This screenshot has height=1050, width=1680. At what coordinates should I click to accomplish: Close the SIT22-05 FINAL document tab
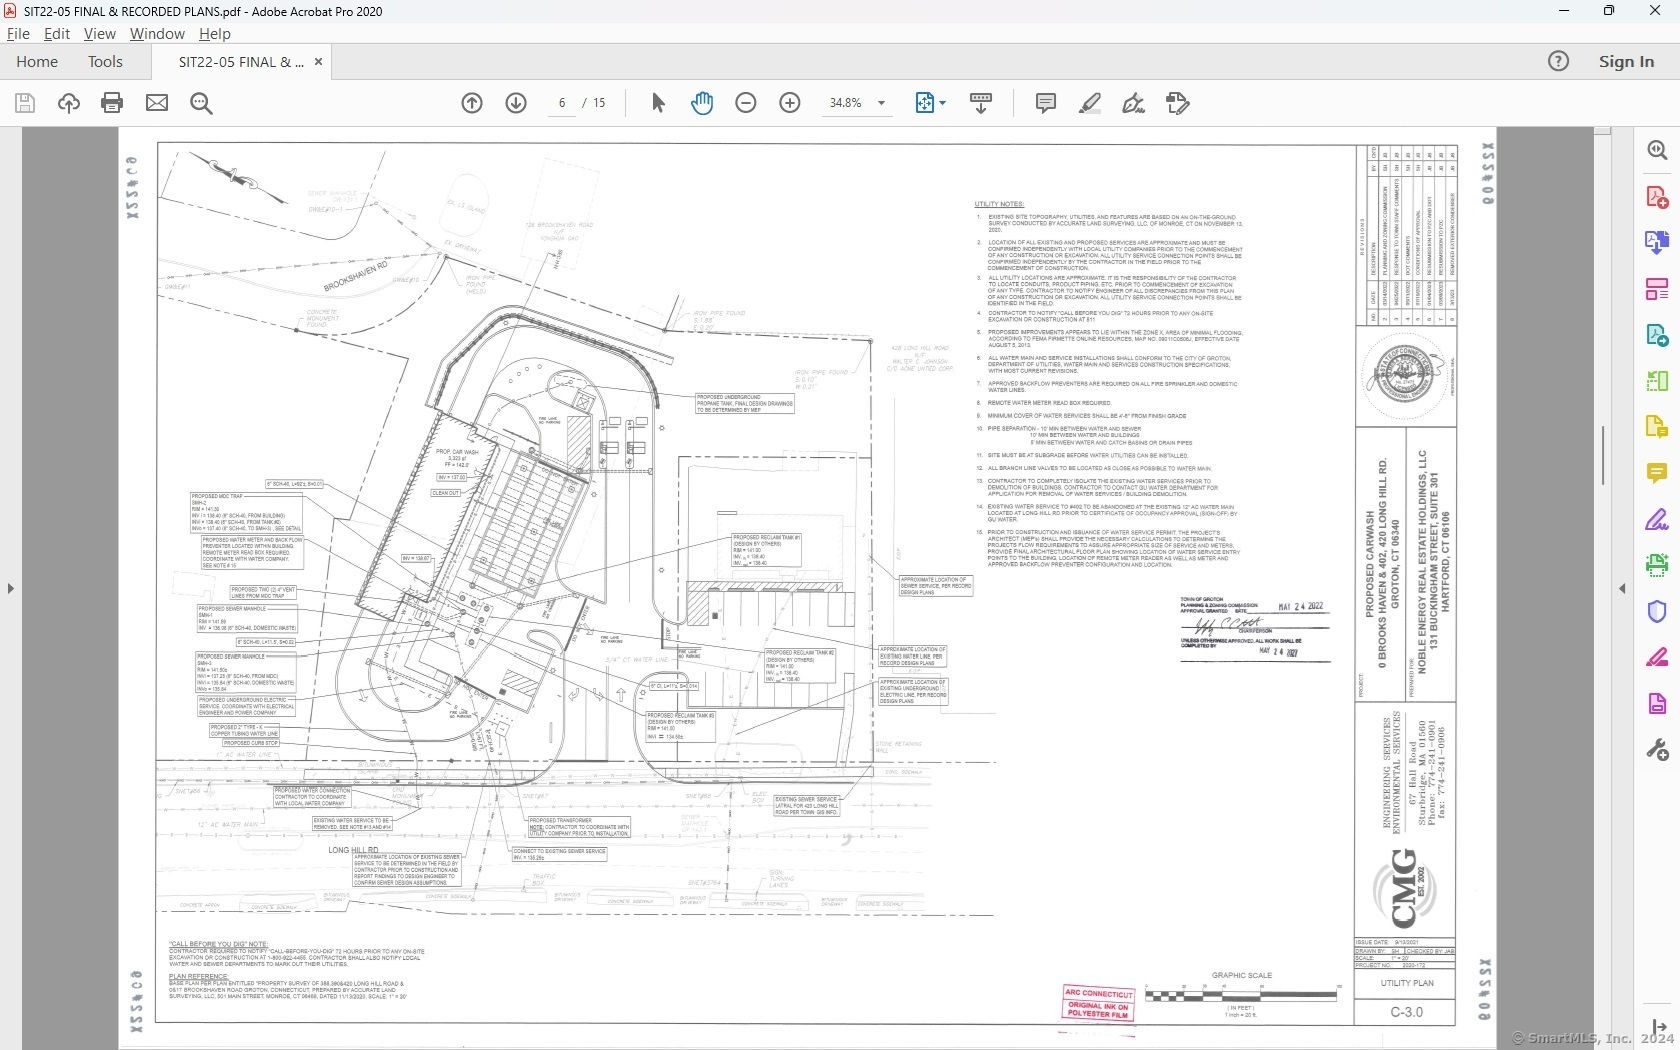point(318,62)
